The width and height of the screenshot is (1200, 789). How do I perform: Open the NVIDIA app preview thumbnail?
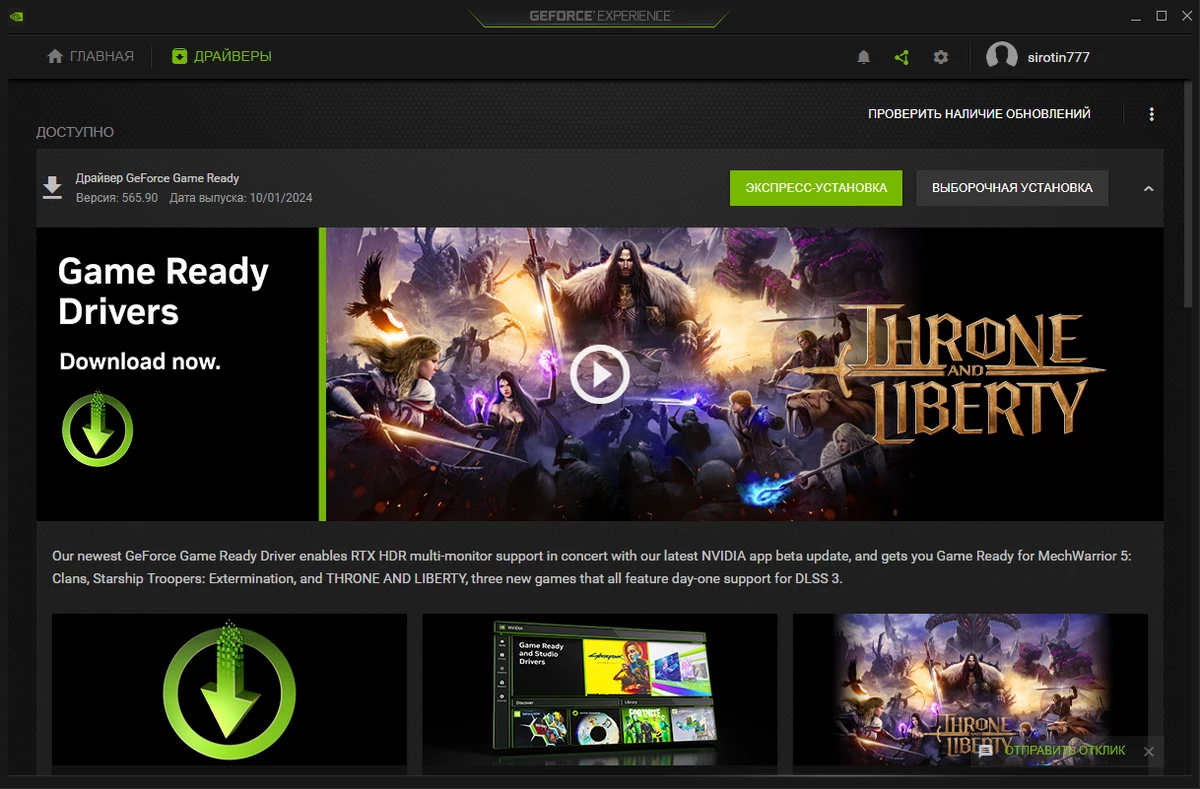click(x=600, y=689)
